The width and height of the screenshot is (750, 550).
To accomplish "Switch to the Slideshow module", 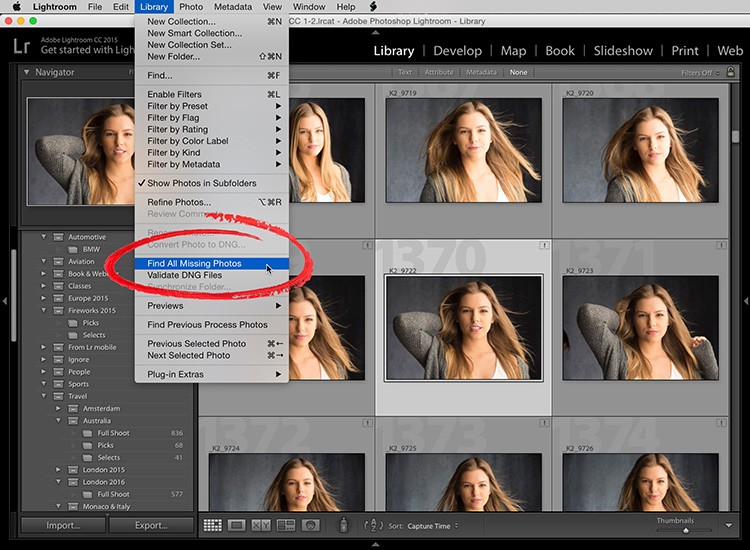I will point(623,51).
